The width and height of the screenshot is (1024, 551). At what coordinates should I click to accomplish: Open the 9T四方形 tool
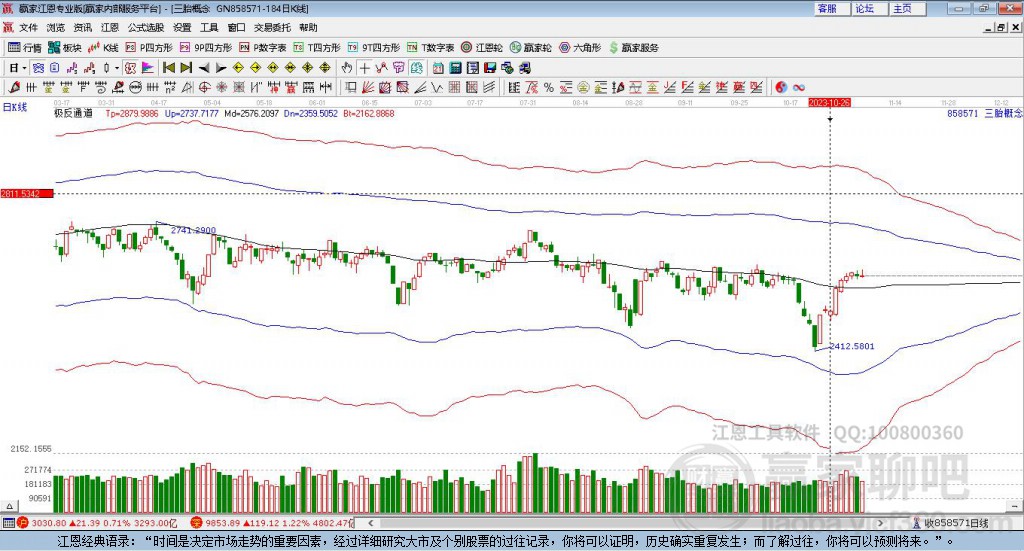(x=374, y=48)
